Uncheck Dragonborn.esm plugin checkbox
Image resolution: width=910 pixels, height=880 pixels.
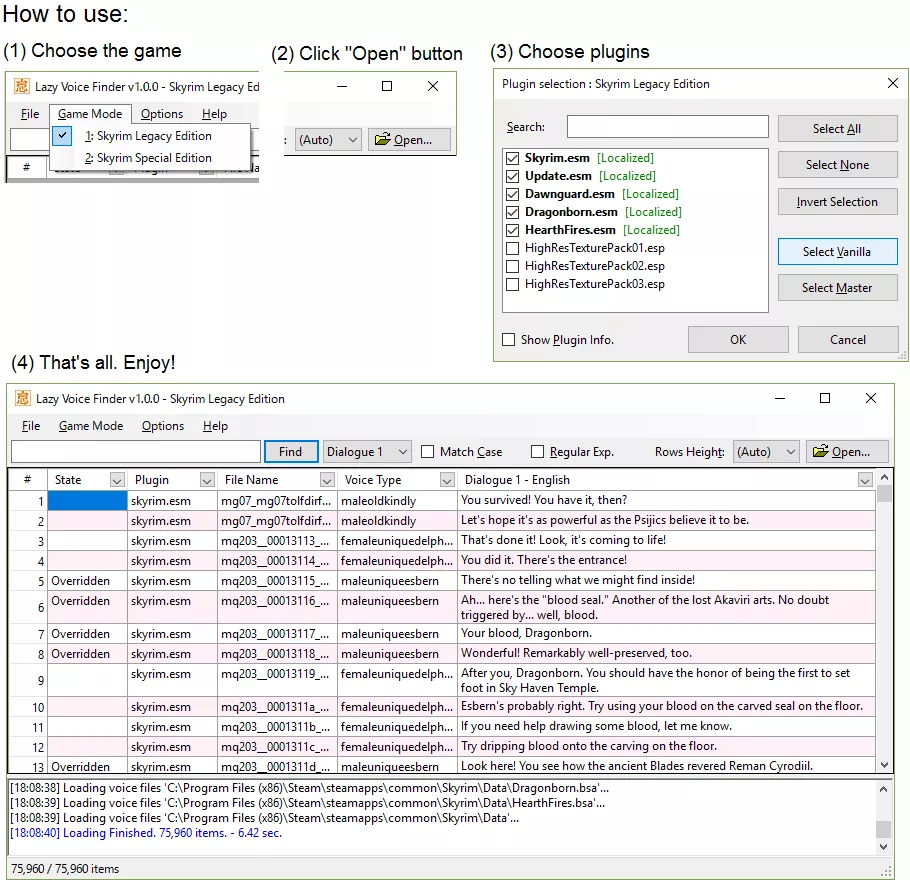pos(512,212)
